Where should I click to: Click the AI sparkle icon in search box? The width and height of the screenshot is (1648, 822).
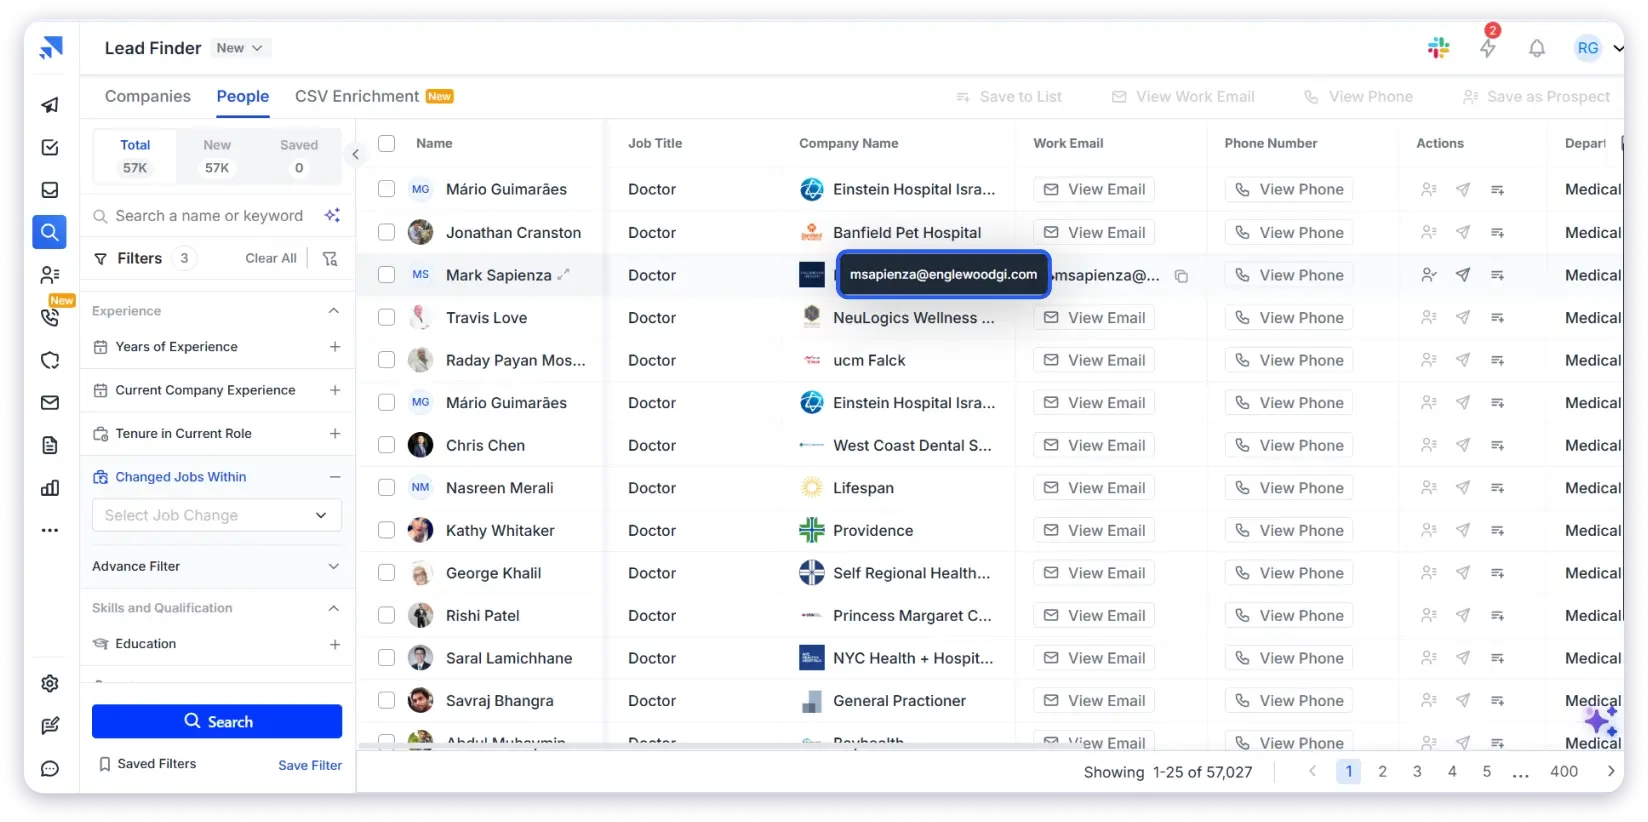[x=332, y=215]
